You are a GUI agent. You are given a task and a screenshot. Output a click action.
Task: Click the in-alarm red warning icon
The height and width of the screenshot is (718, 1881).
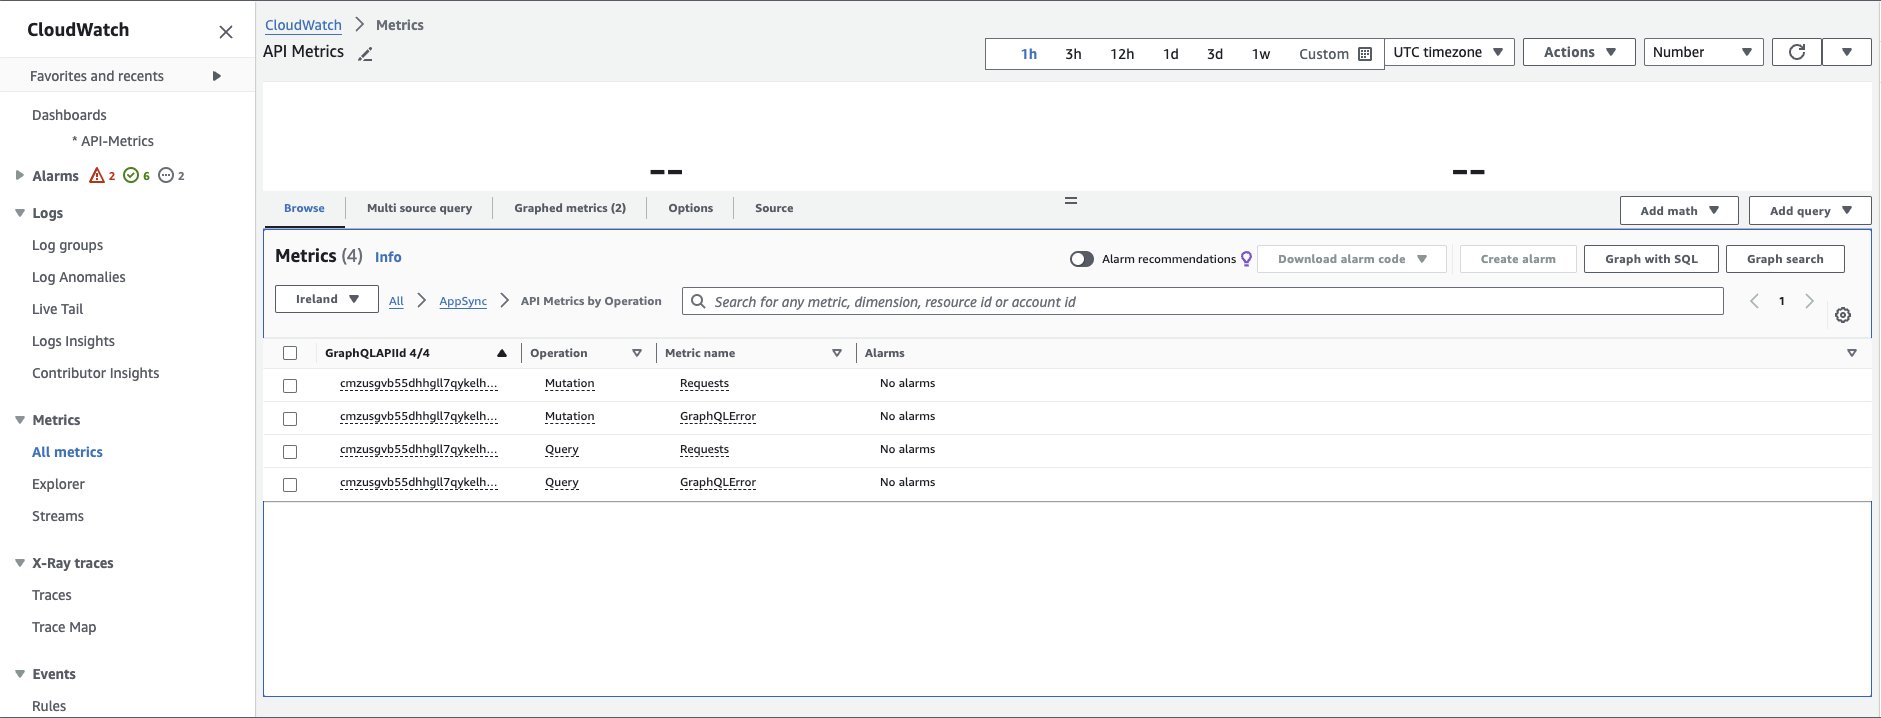point(97,176)
